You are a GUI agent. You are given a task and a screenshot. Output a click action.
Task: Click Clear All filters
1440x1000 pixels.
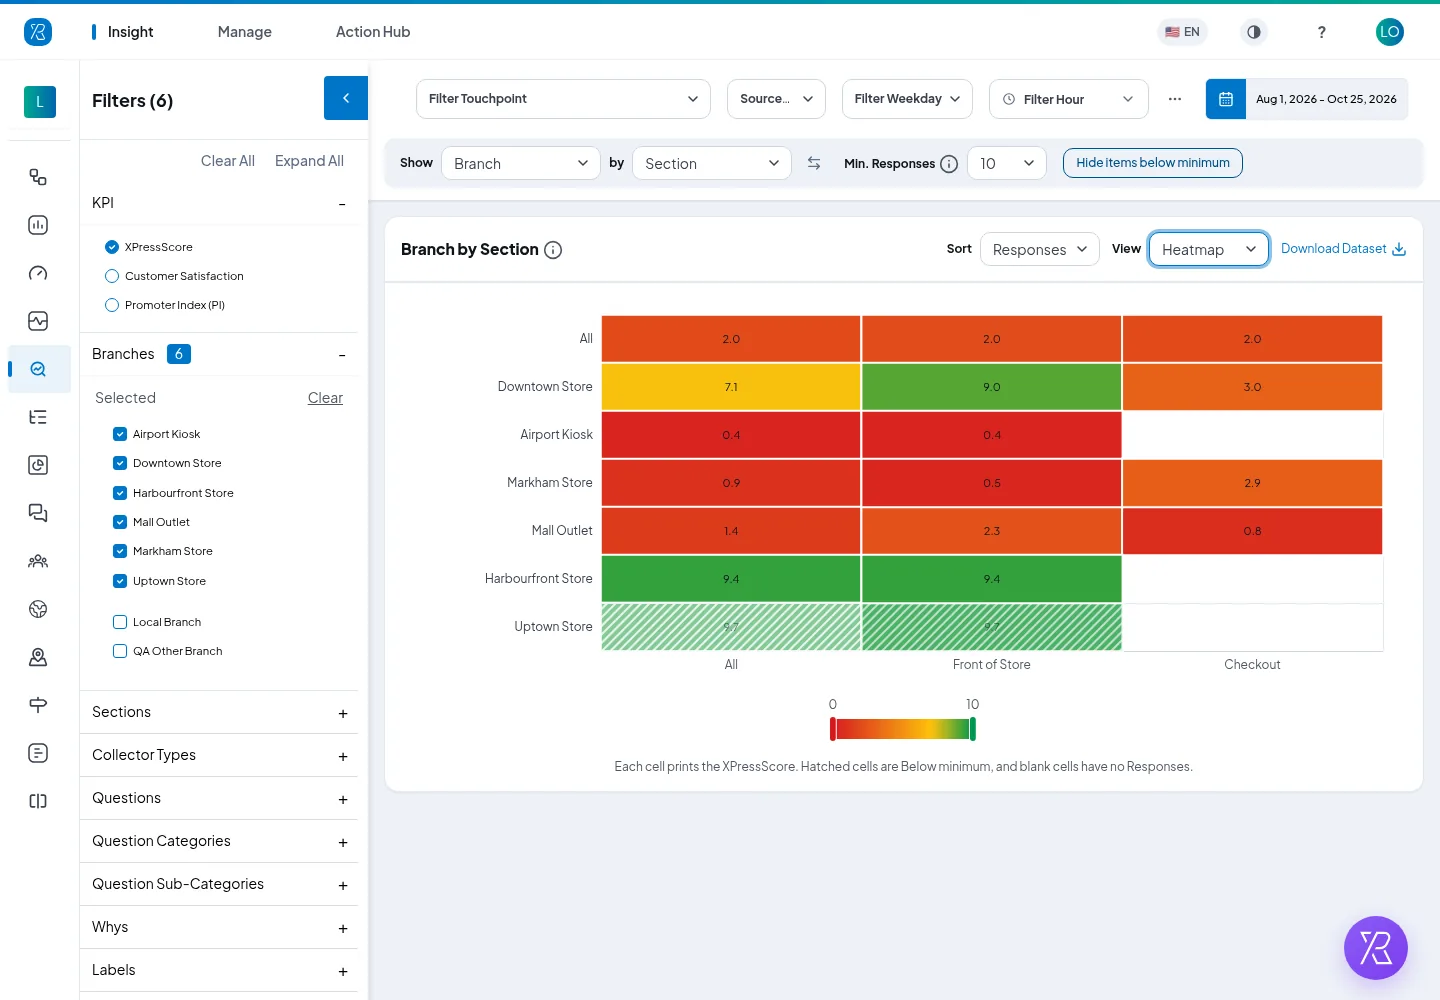(228, 161)
